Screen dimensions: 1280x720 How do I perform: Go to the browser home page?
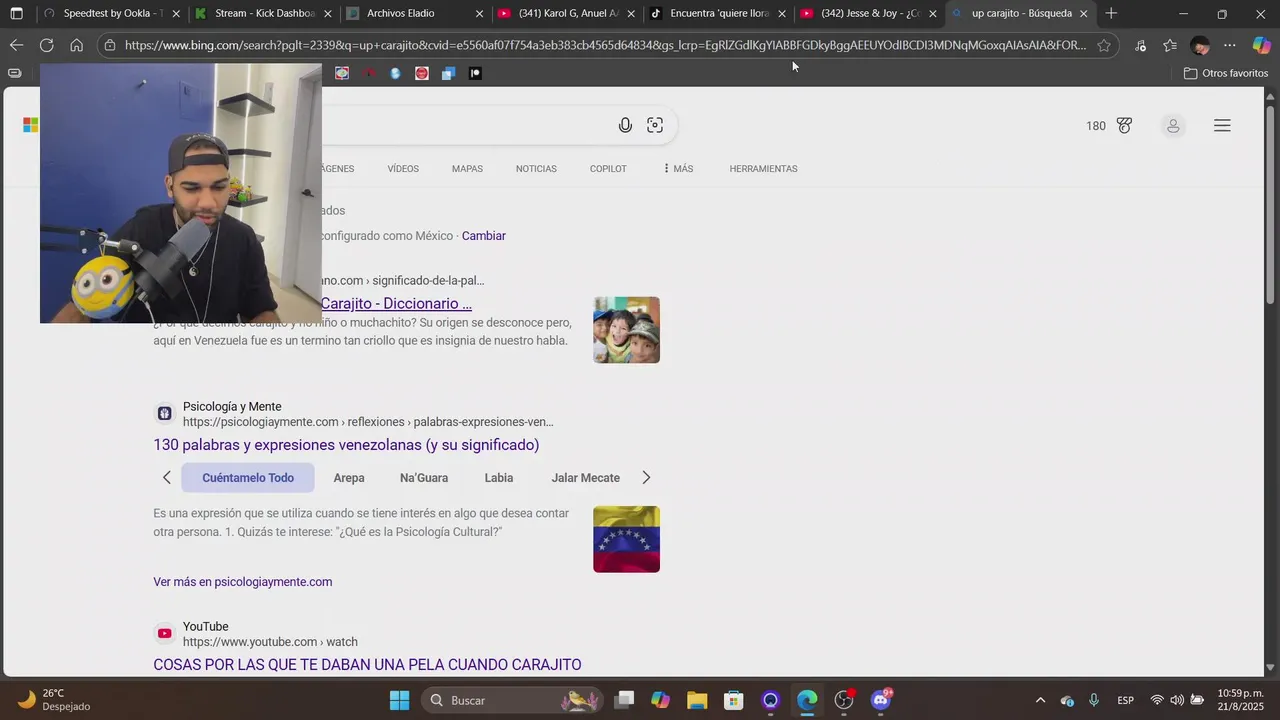(x=76, y=45)
